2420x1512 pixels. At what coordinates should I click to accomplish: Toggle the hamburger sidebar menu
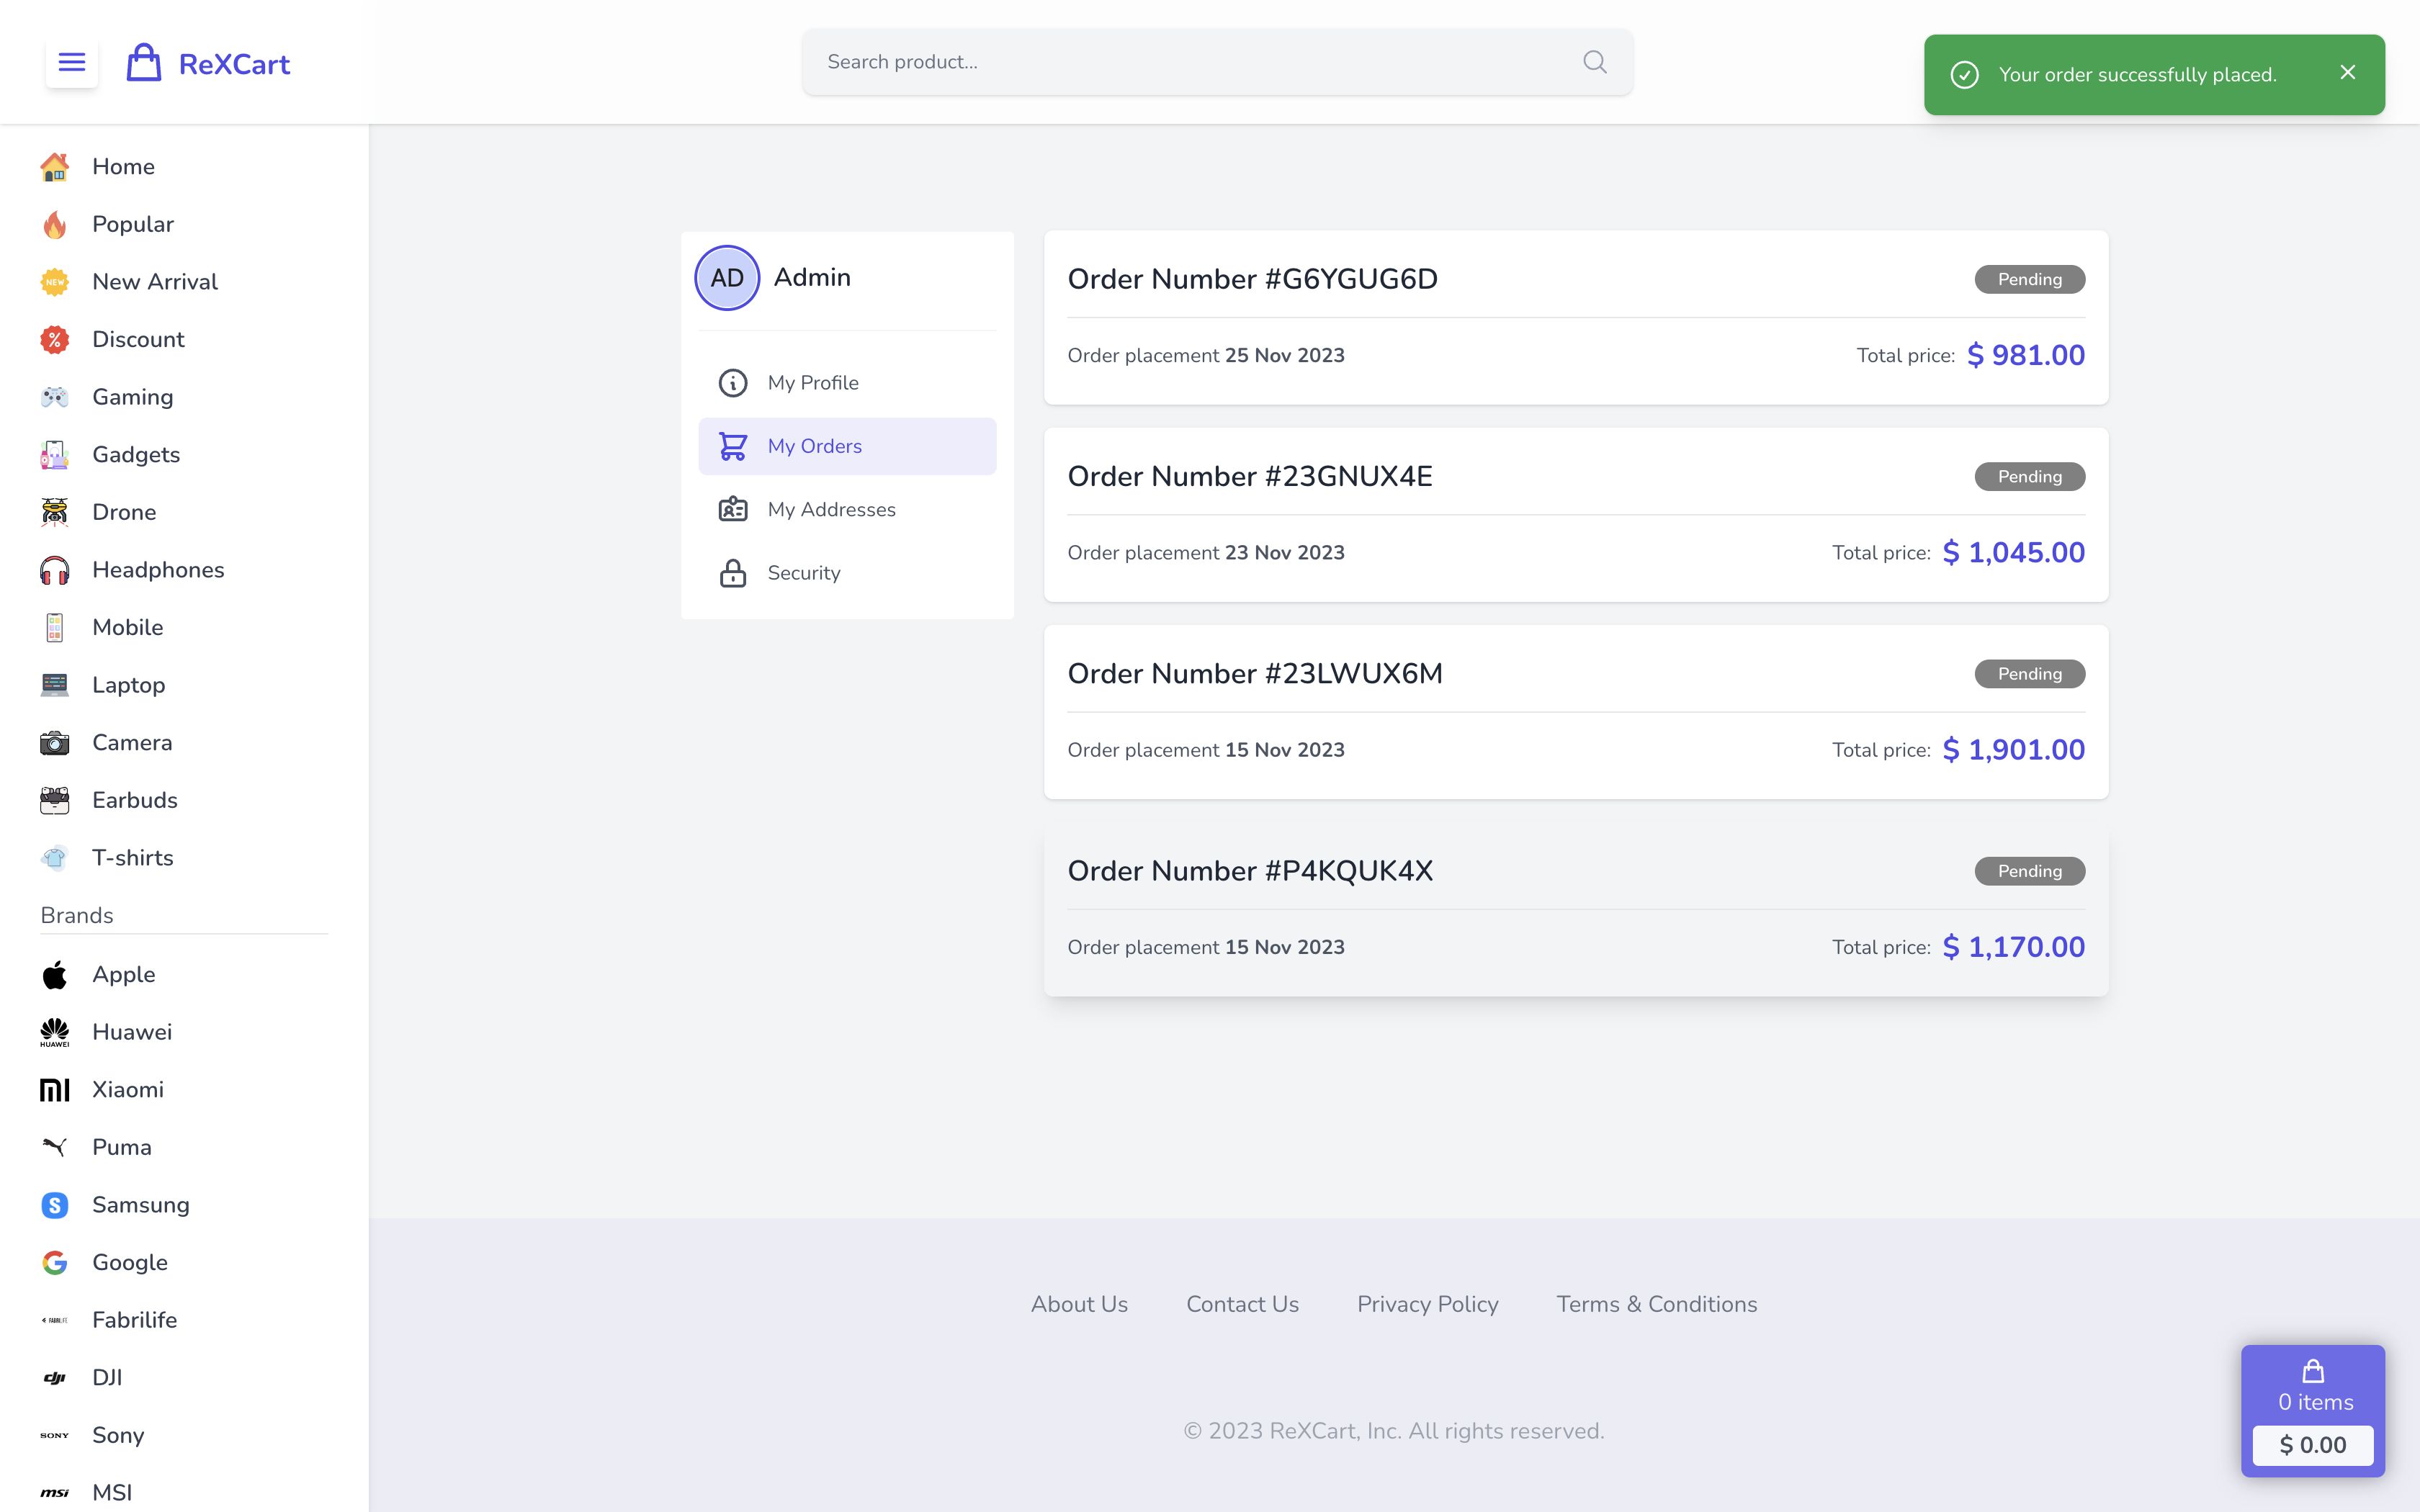72,63
